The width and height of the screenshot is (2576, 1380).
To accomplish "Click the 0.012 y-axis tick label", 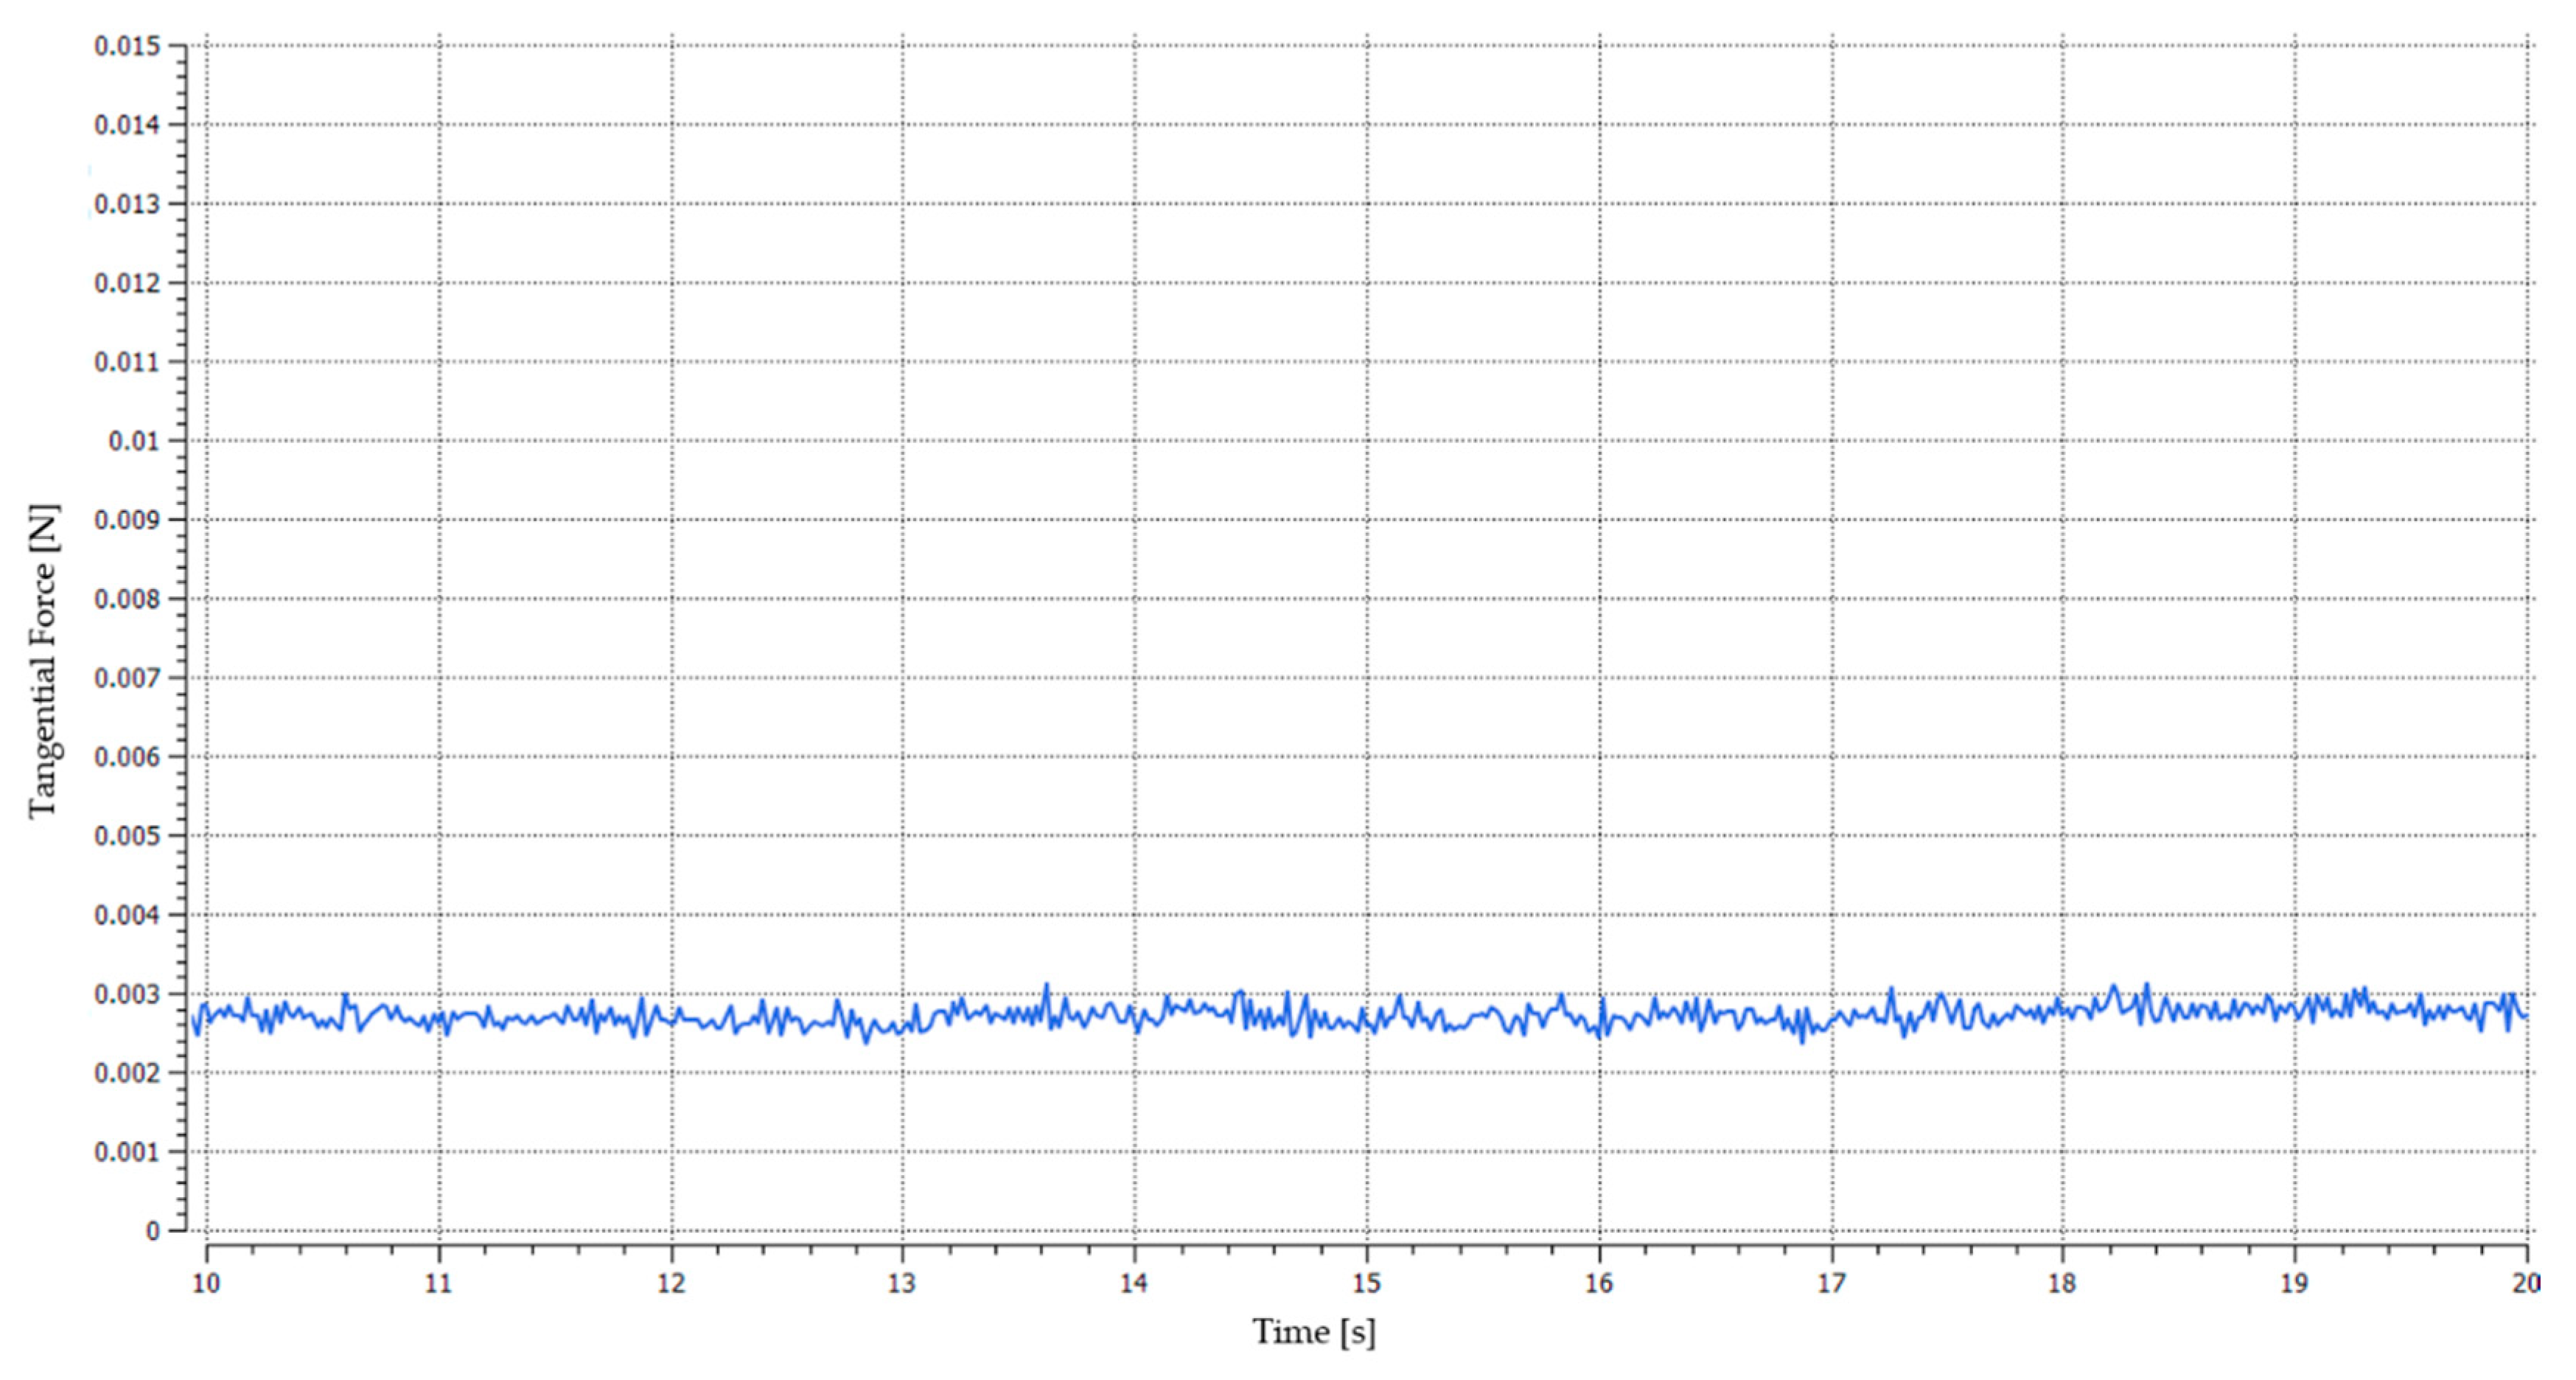I will (x=126, y=283).
